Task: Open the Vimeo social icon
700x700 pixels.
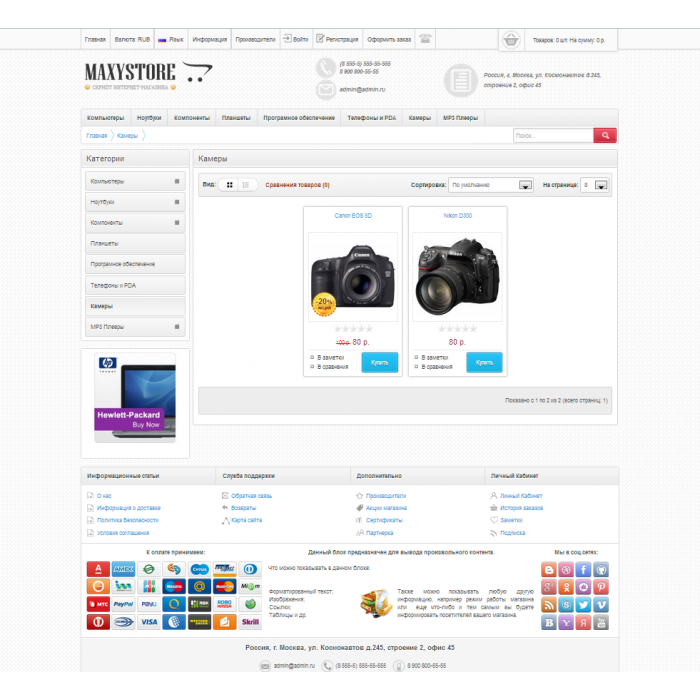Action: pyautogui.click(x=601, y=605)
